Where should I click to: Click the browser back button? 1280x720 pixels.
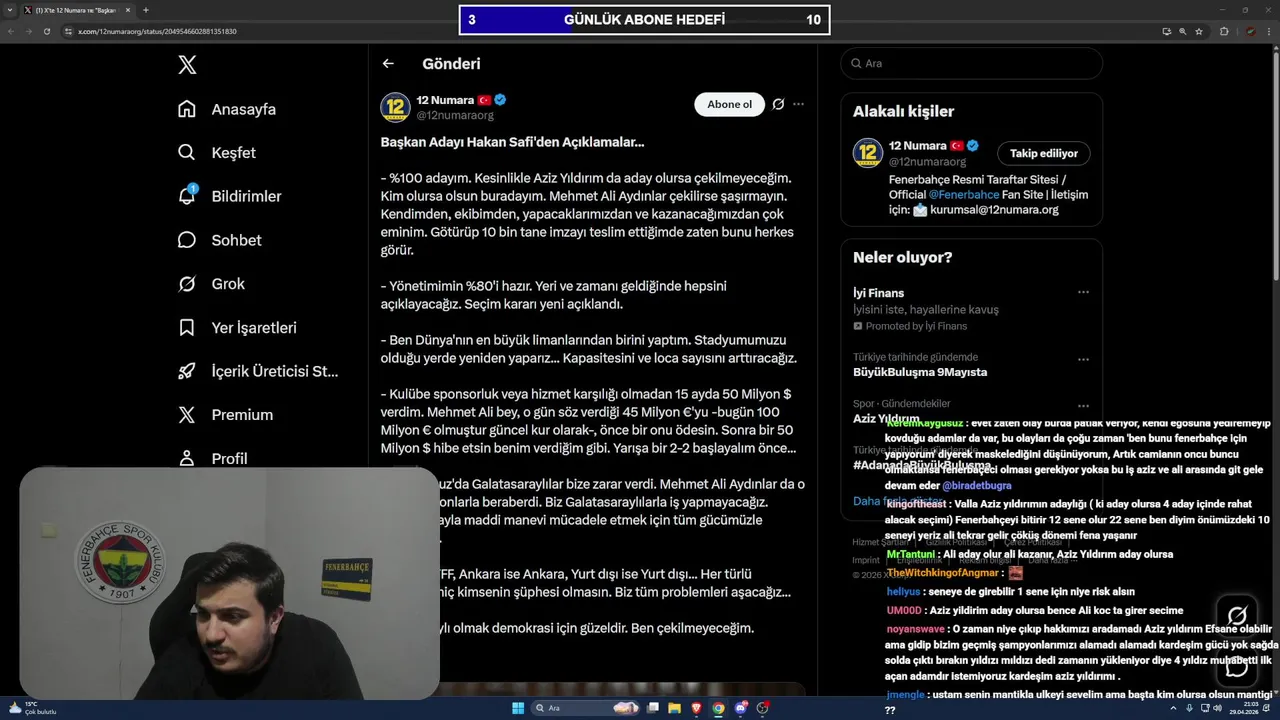pos(10,31)
